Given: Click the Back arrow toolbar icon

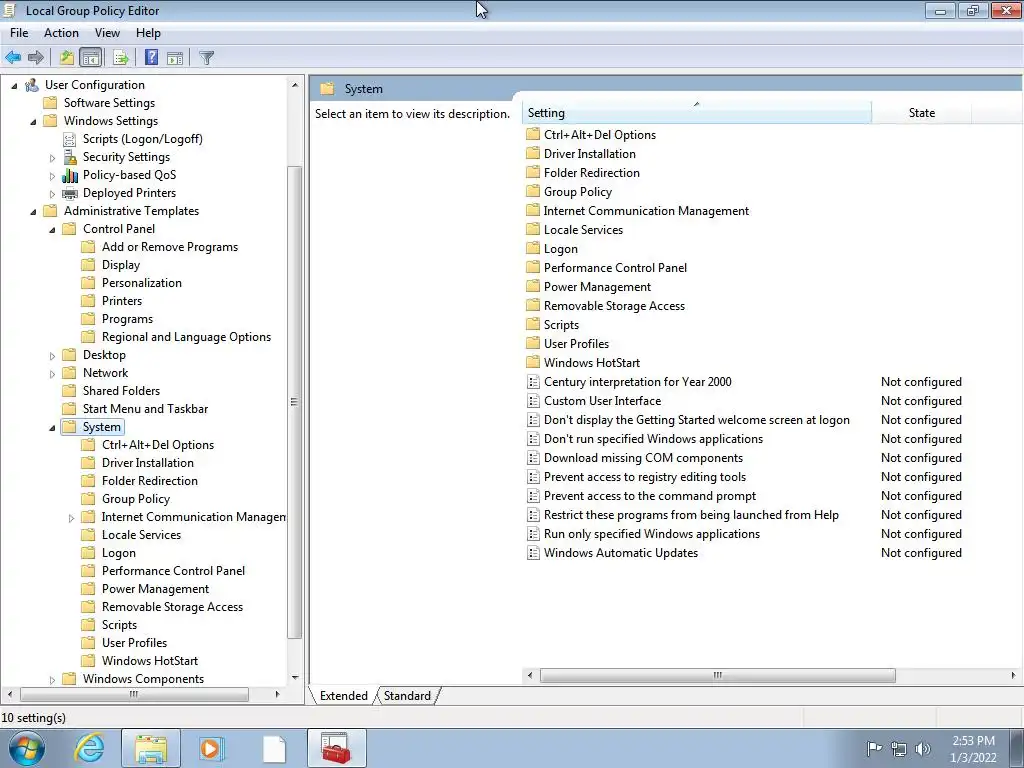Looking at the screenshot, I should coord(13,57).
